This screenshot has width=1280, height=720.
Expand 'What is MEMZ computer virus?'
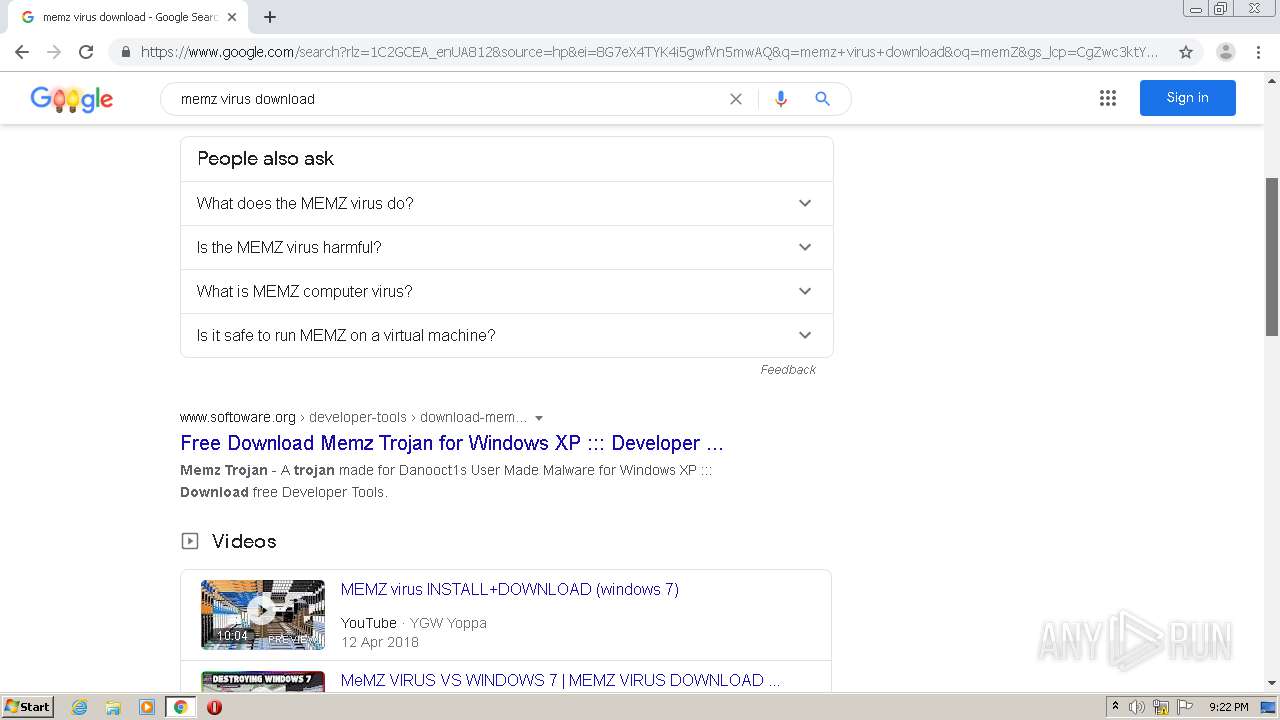[x=507, y=291]
